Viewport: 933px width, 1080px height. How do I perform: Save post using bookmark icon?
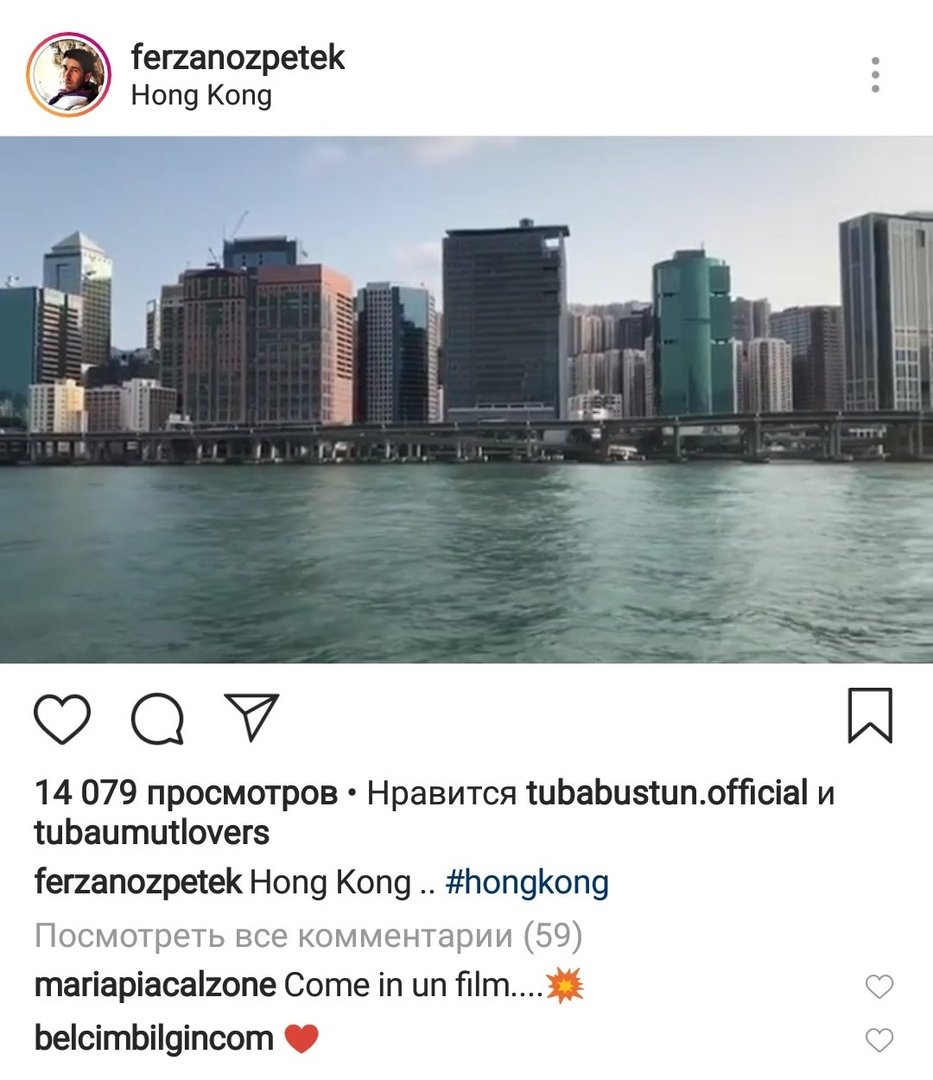point(870,716)
